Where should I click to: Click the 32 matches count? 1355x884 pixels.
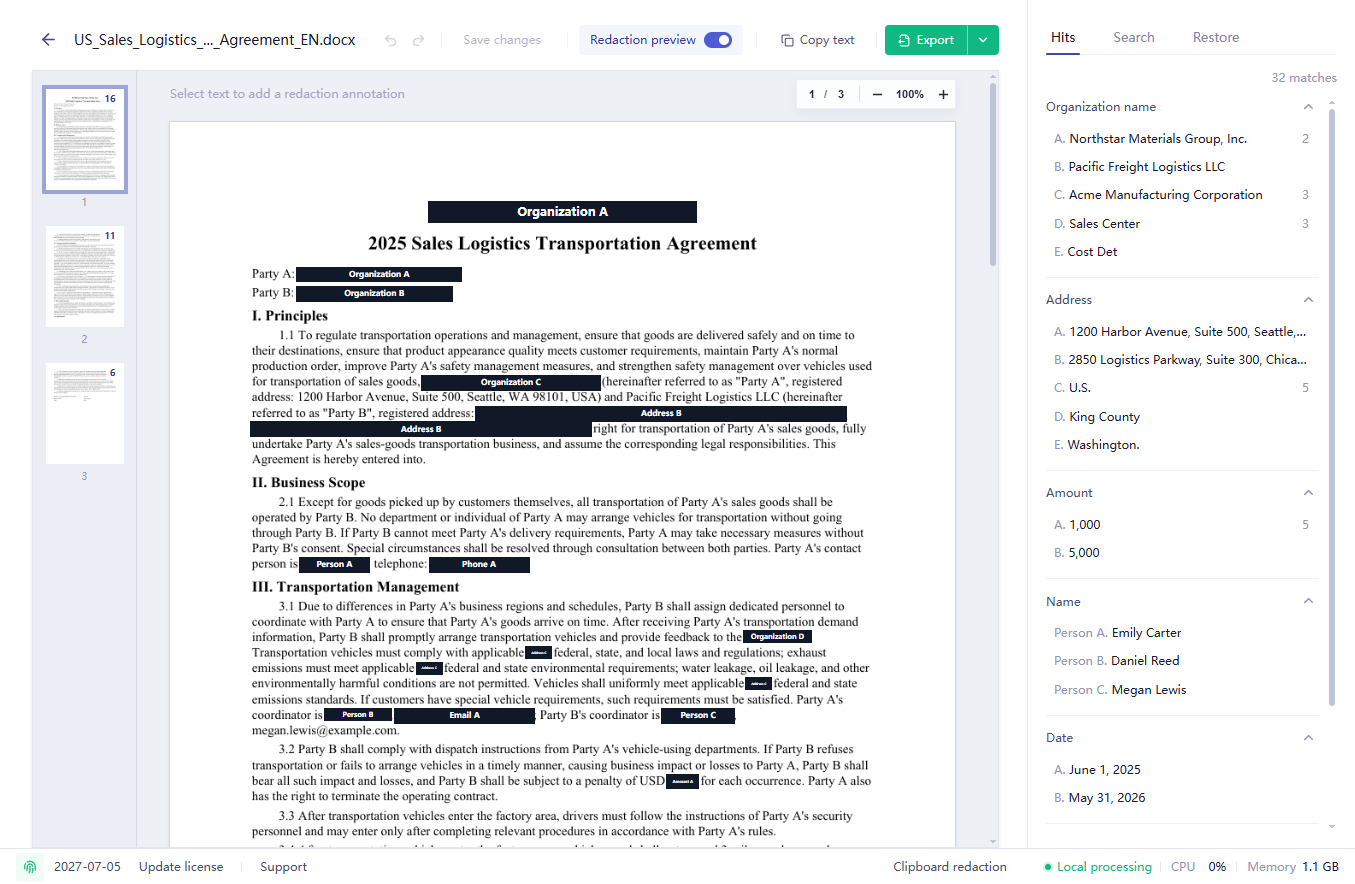tap(1304, 77)
